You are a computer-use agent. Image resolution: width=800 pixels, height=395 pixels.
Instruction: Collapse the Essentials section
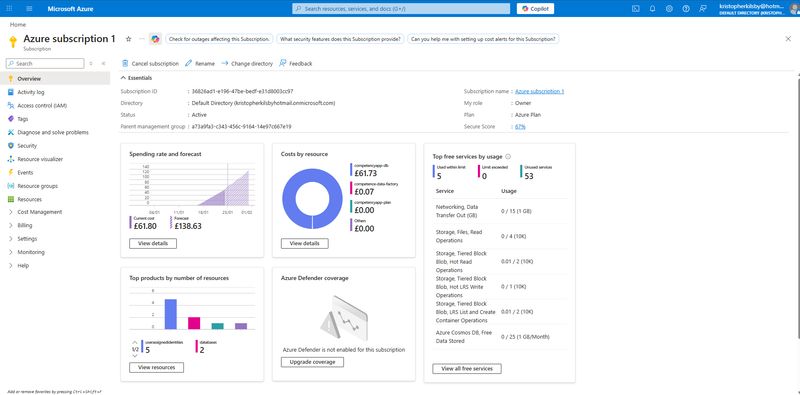click(136, 78)
